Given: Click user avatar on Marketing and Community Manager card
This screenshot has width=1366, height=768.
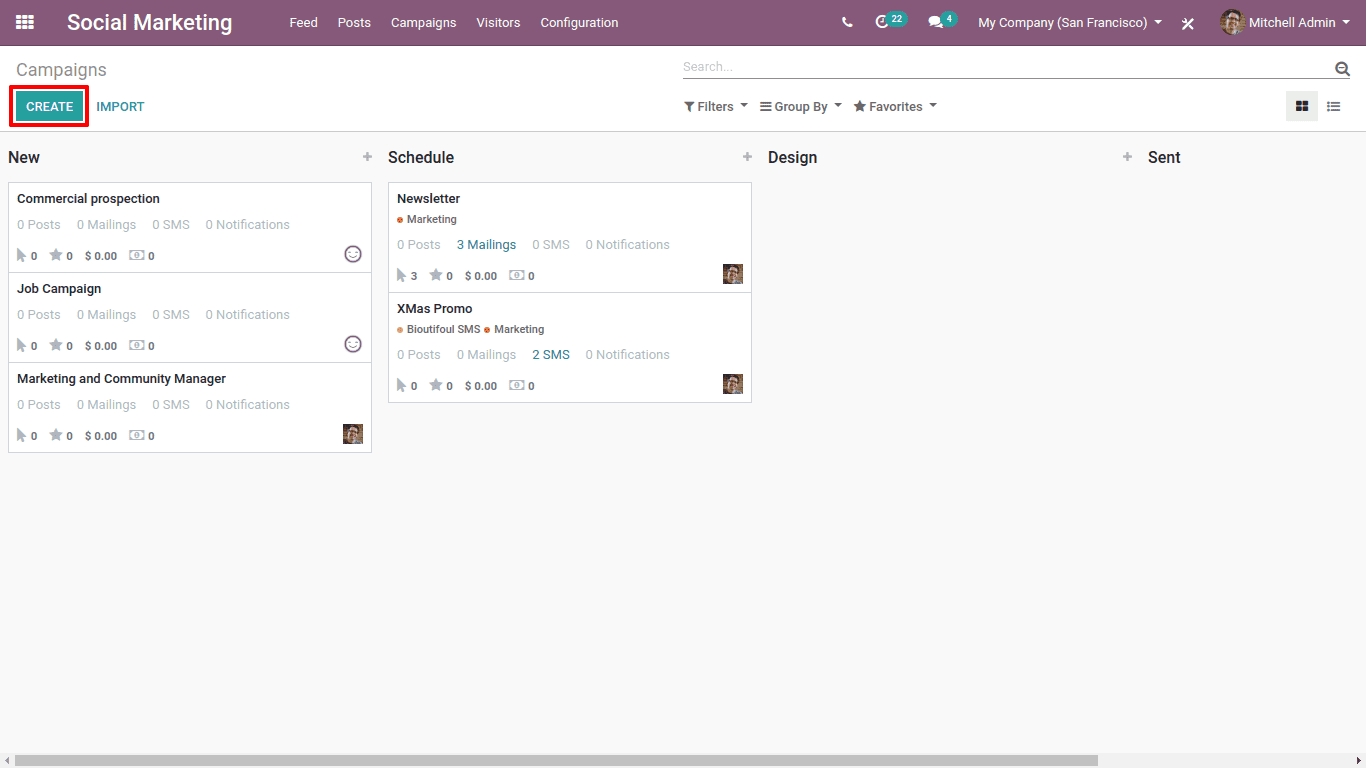Looking at the screenshot, I should coord(353,434).
